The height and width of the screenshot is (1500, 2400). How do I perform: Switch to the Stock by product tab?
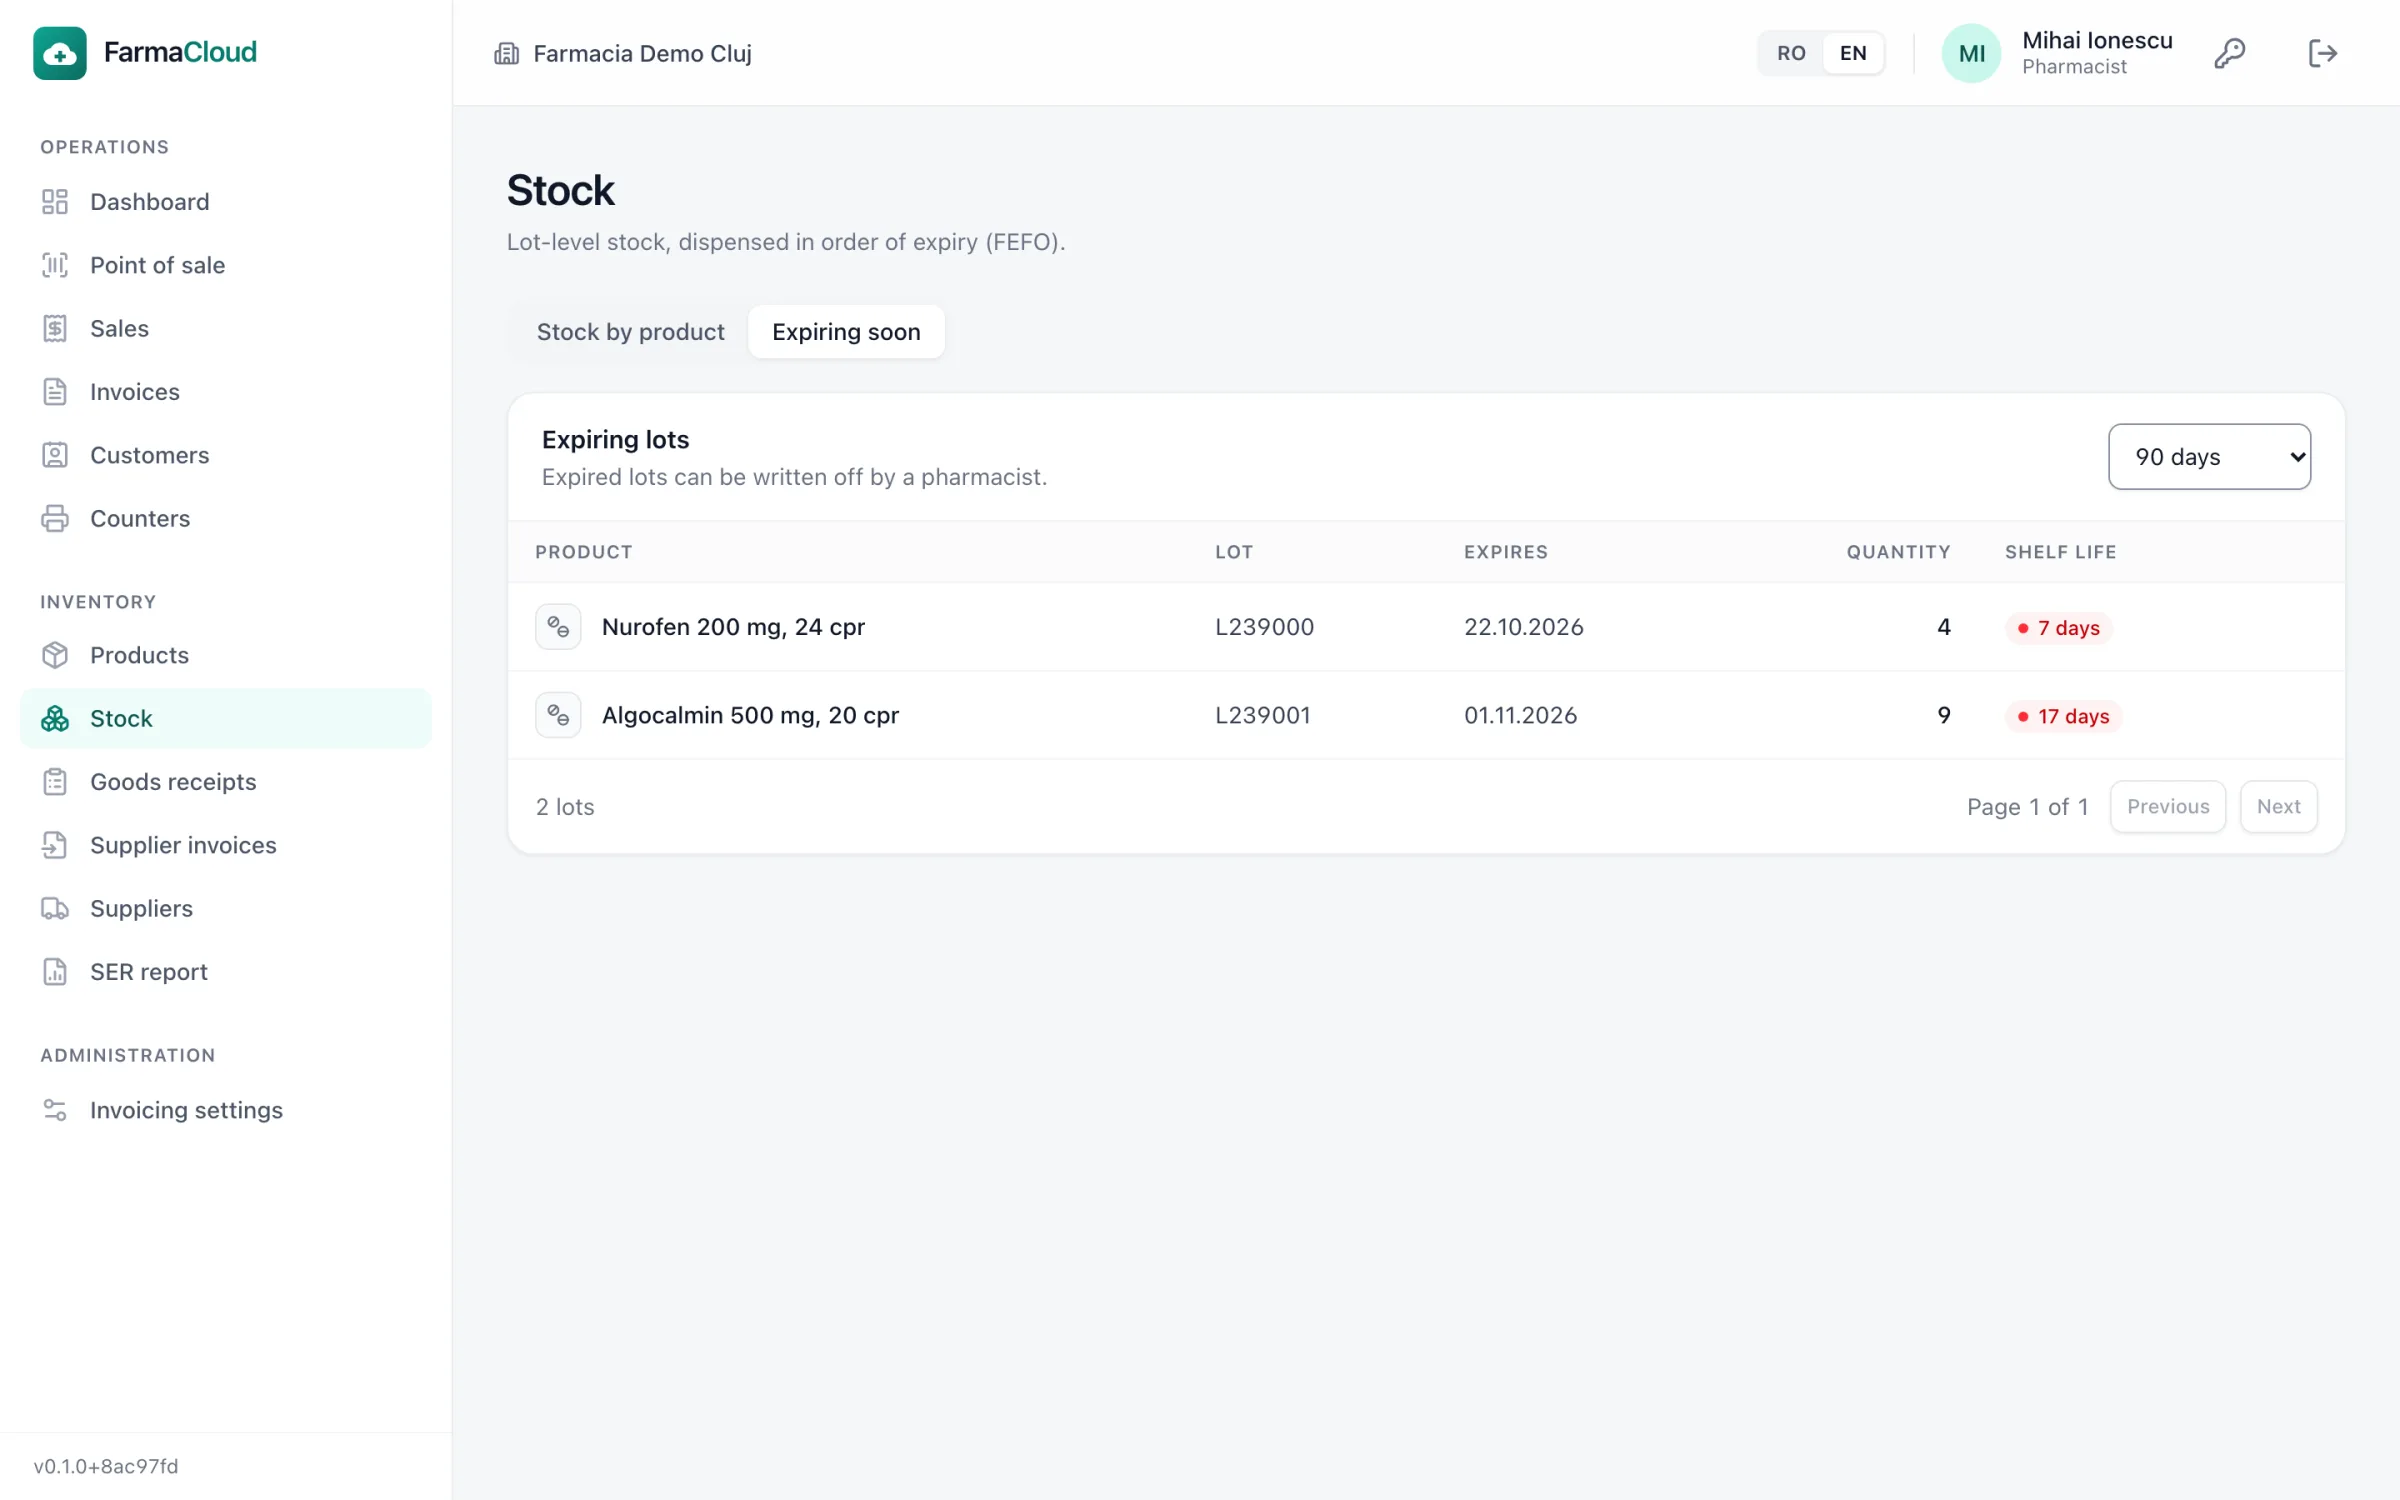[x=630, y=332]
